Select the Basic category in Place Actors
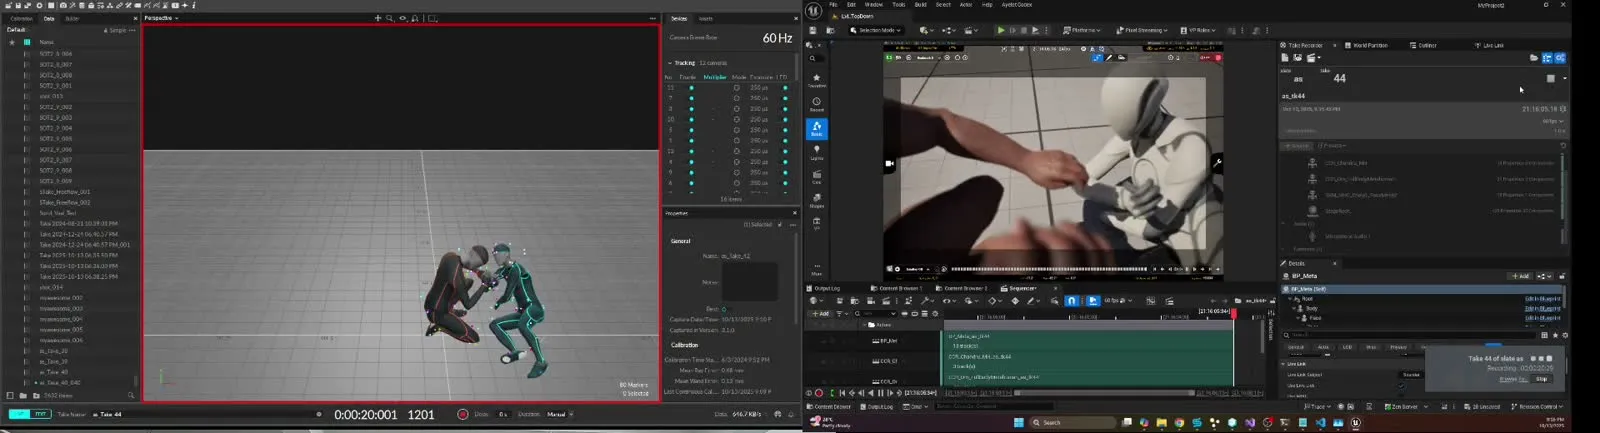The image size is (1600, 433). point(817,128)
